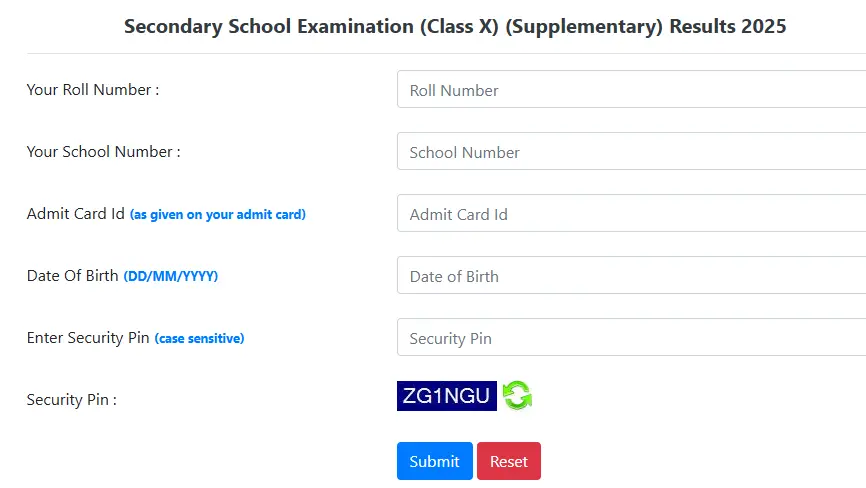Click the 'Date Of Birth' label
The width and height of the screenshot is (866, 488).
(73, 276)
